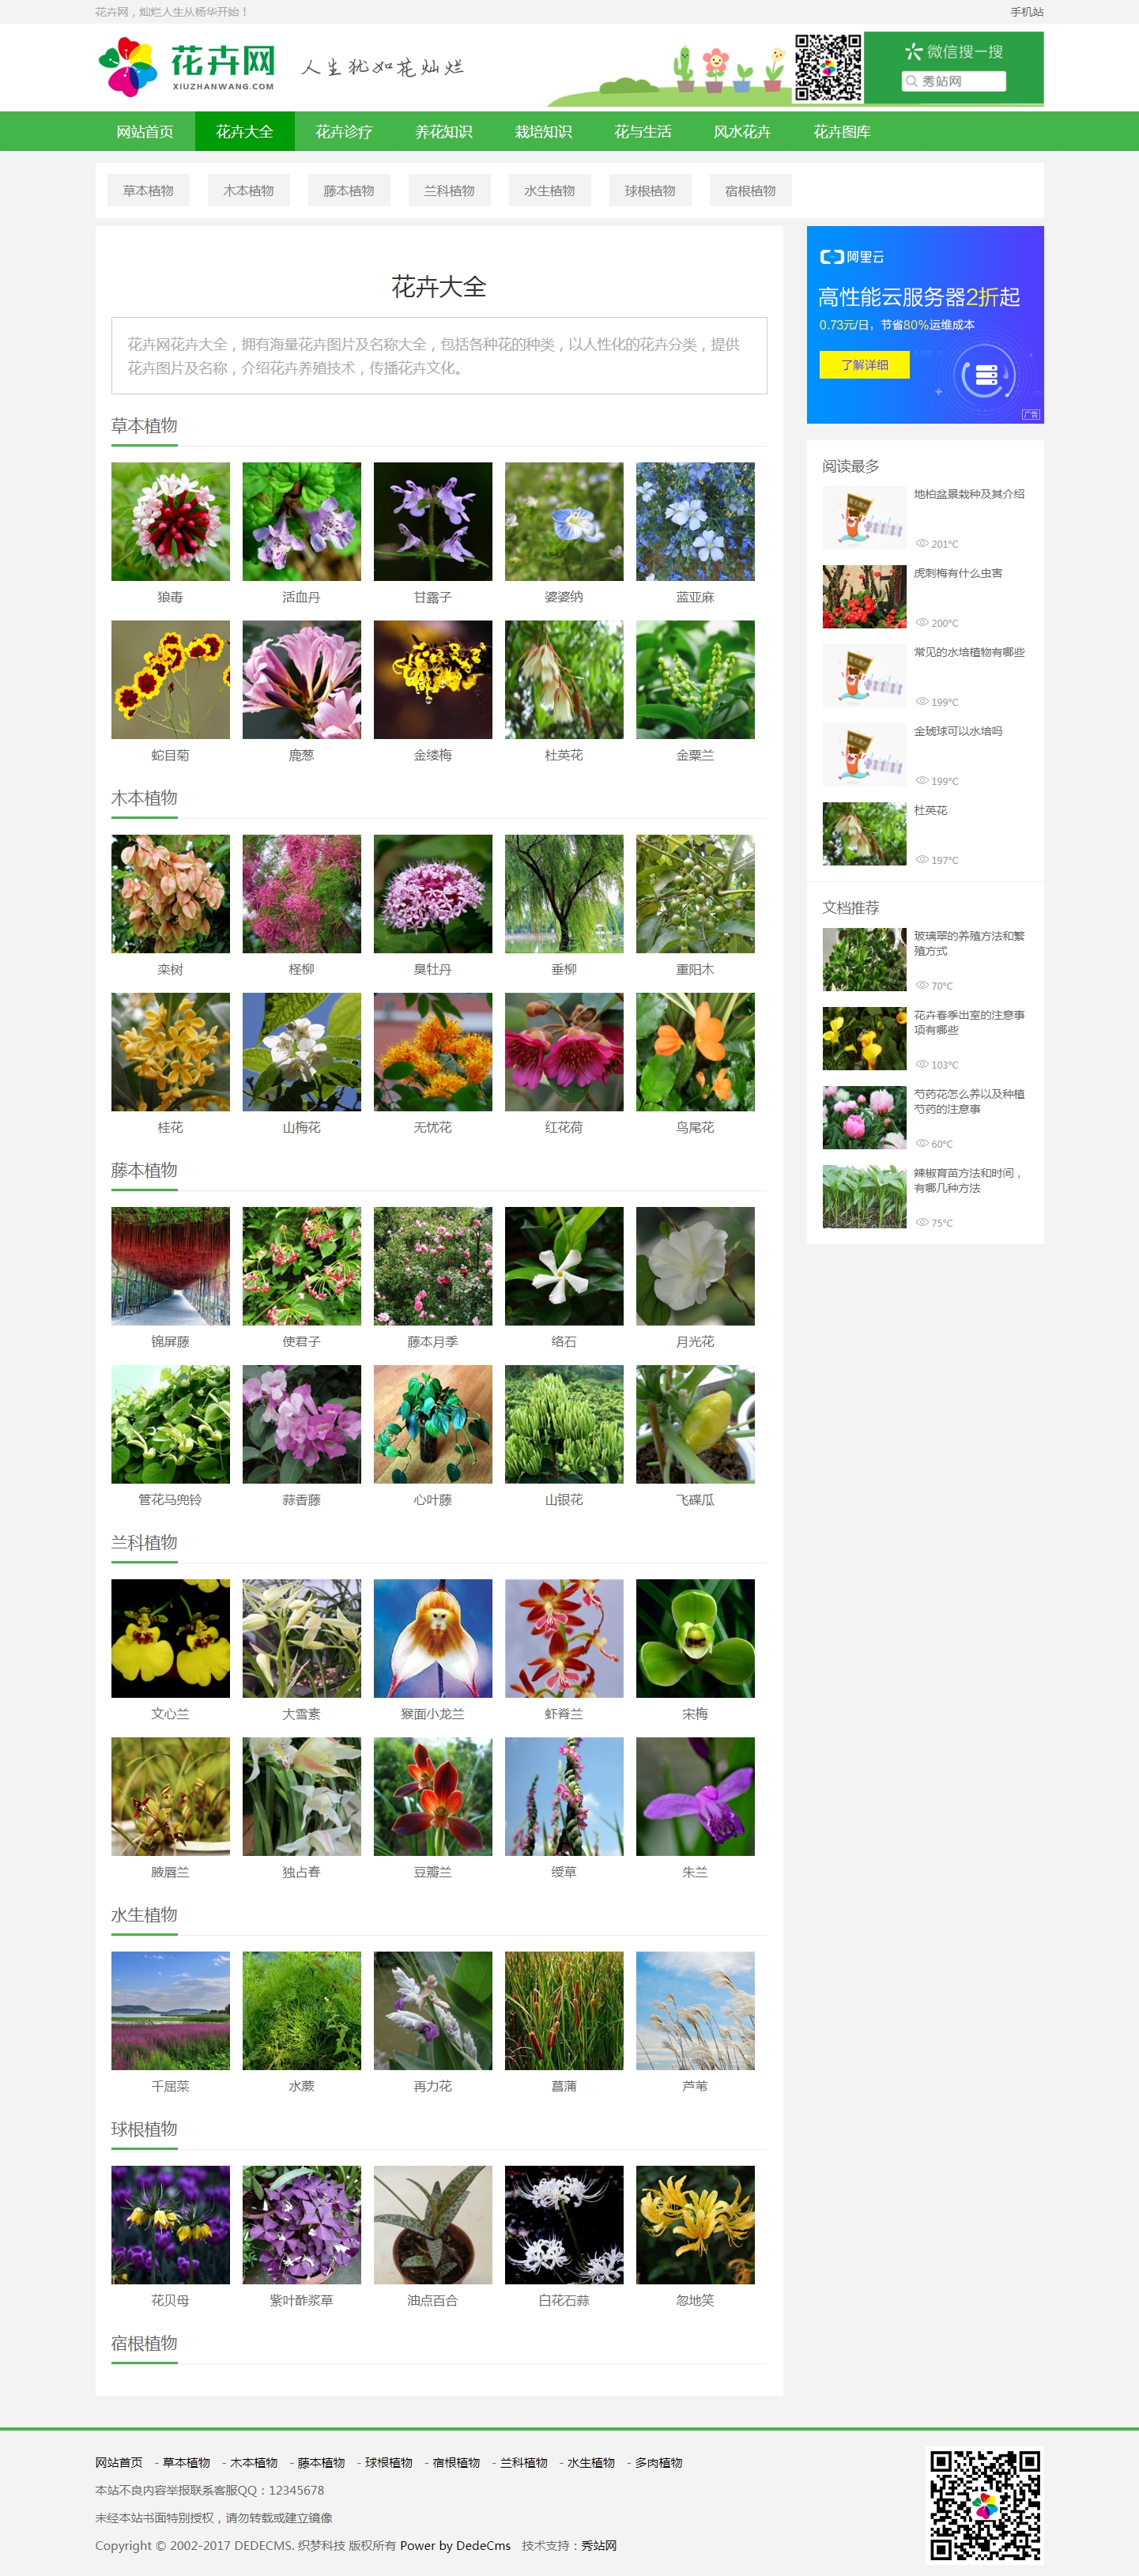Image resolution: width=1139 pixels, height=2576 pixels.
Task: Click the server icon in Aliyun banner
Action: click(986, 375)
